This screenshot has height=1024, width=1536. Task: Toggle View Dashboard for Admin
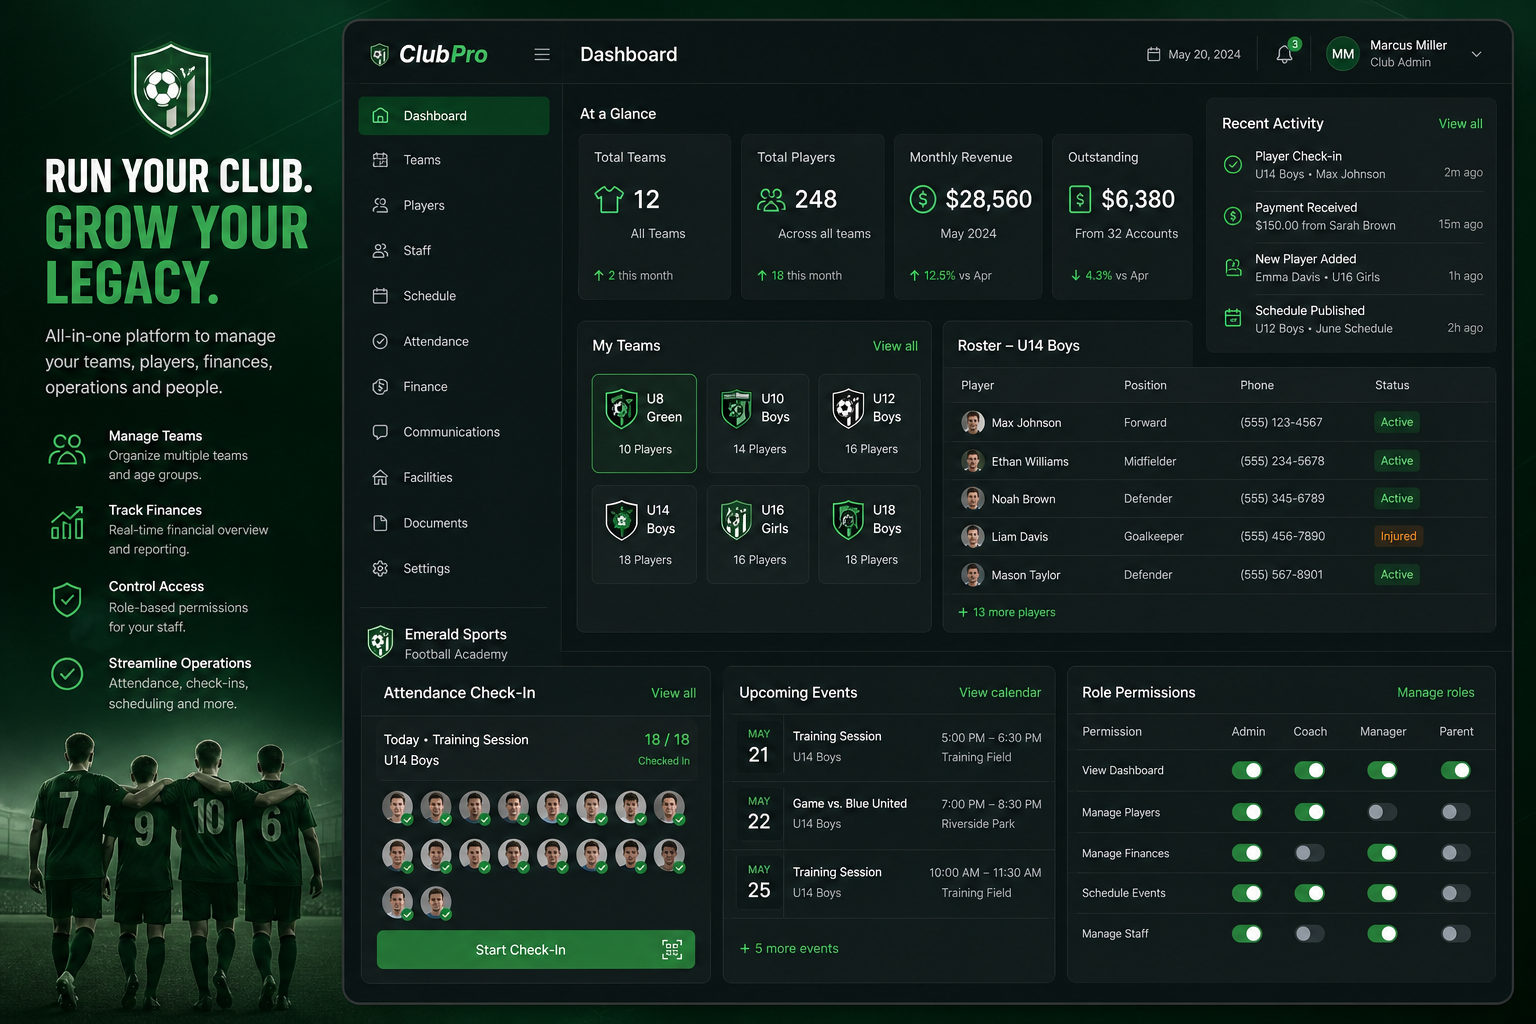point(1247,770)
